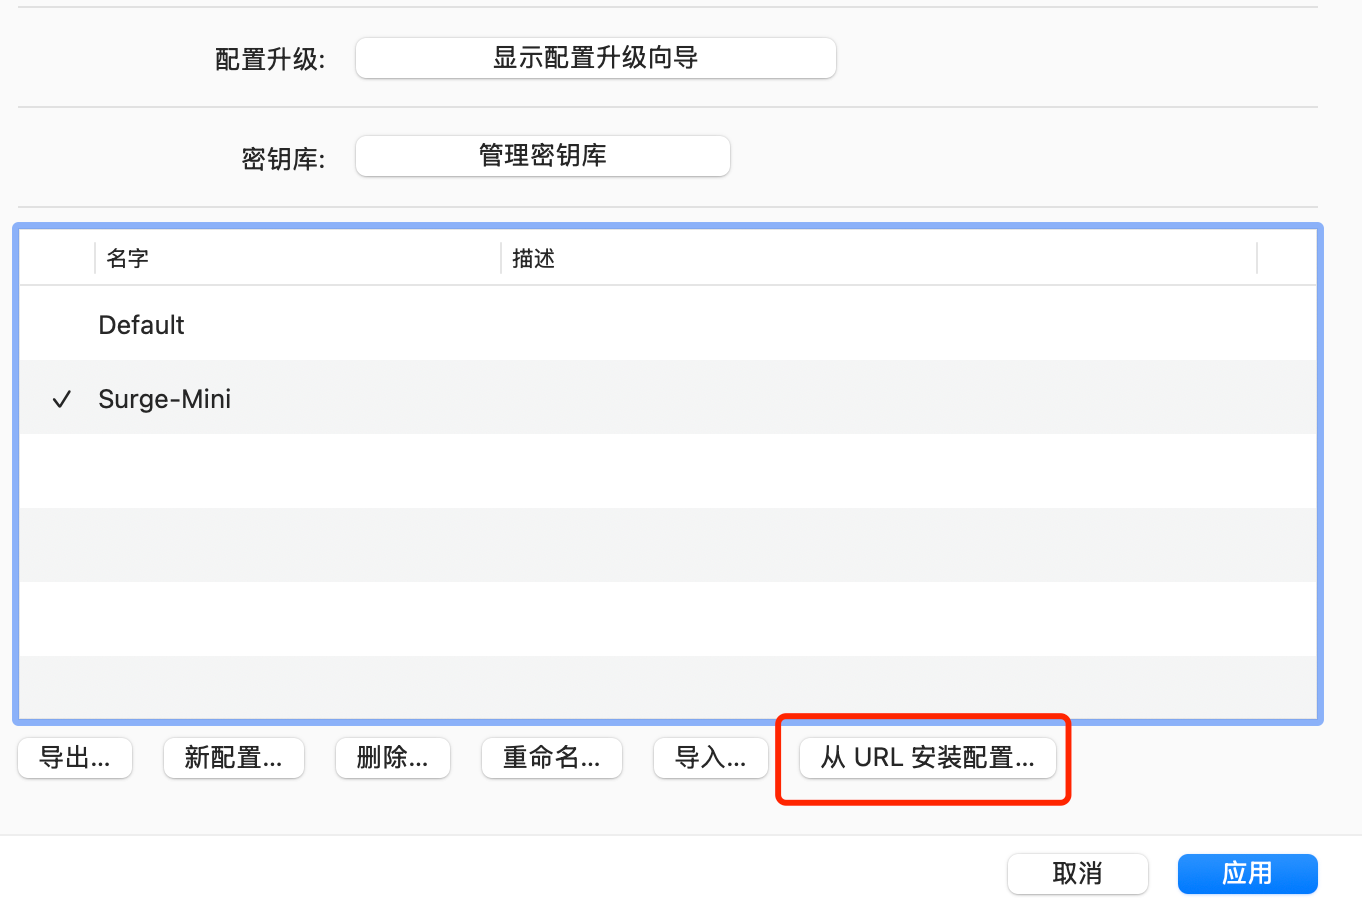
Task: Select the Surge-Mini profile row
Action: (x=165, y=399)
